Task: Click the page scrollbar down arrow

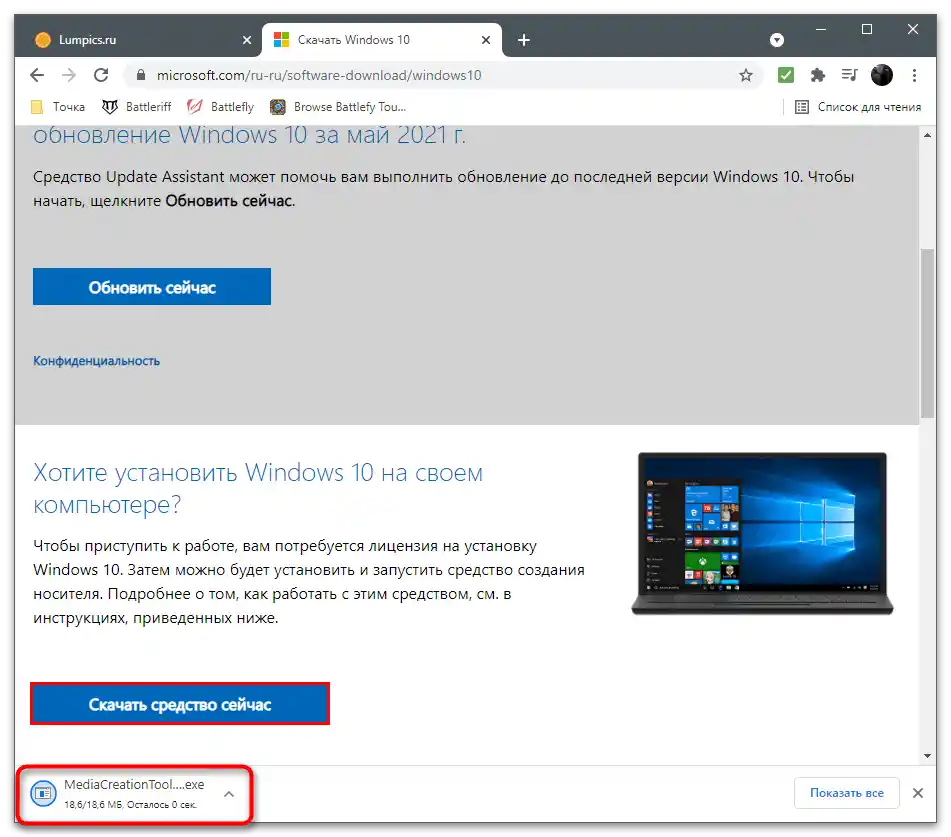Action: click(x=927, y=756)
